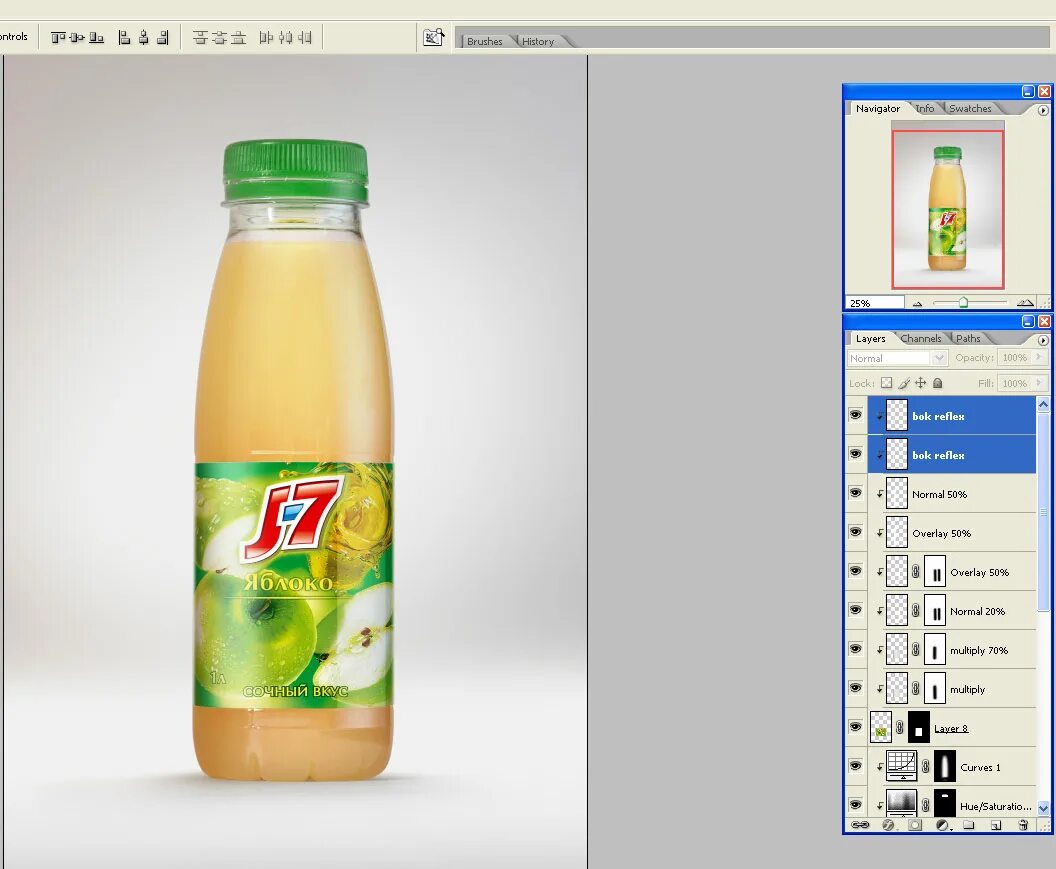Click the Opacity 100% field
This screenshot has width=1056, height=869.
[x=1015, y=357]
